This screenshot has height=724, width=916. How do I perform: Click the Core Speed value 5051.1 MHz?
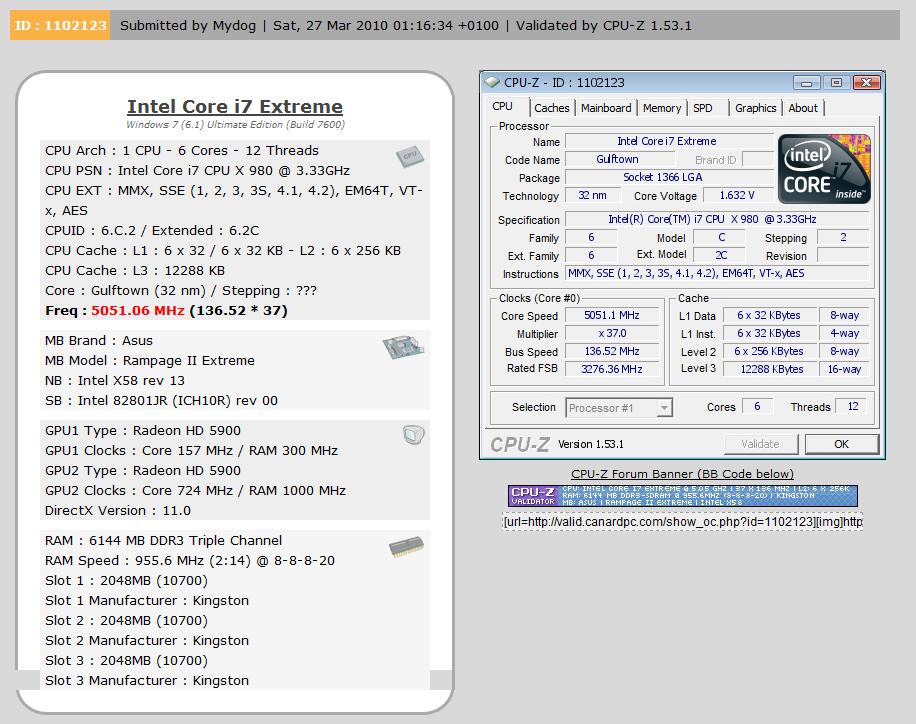click(x=612, y=316)
